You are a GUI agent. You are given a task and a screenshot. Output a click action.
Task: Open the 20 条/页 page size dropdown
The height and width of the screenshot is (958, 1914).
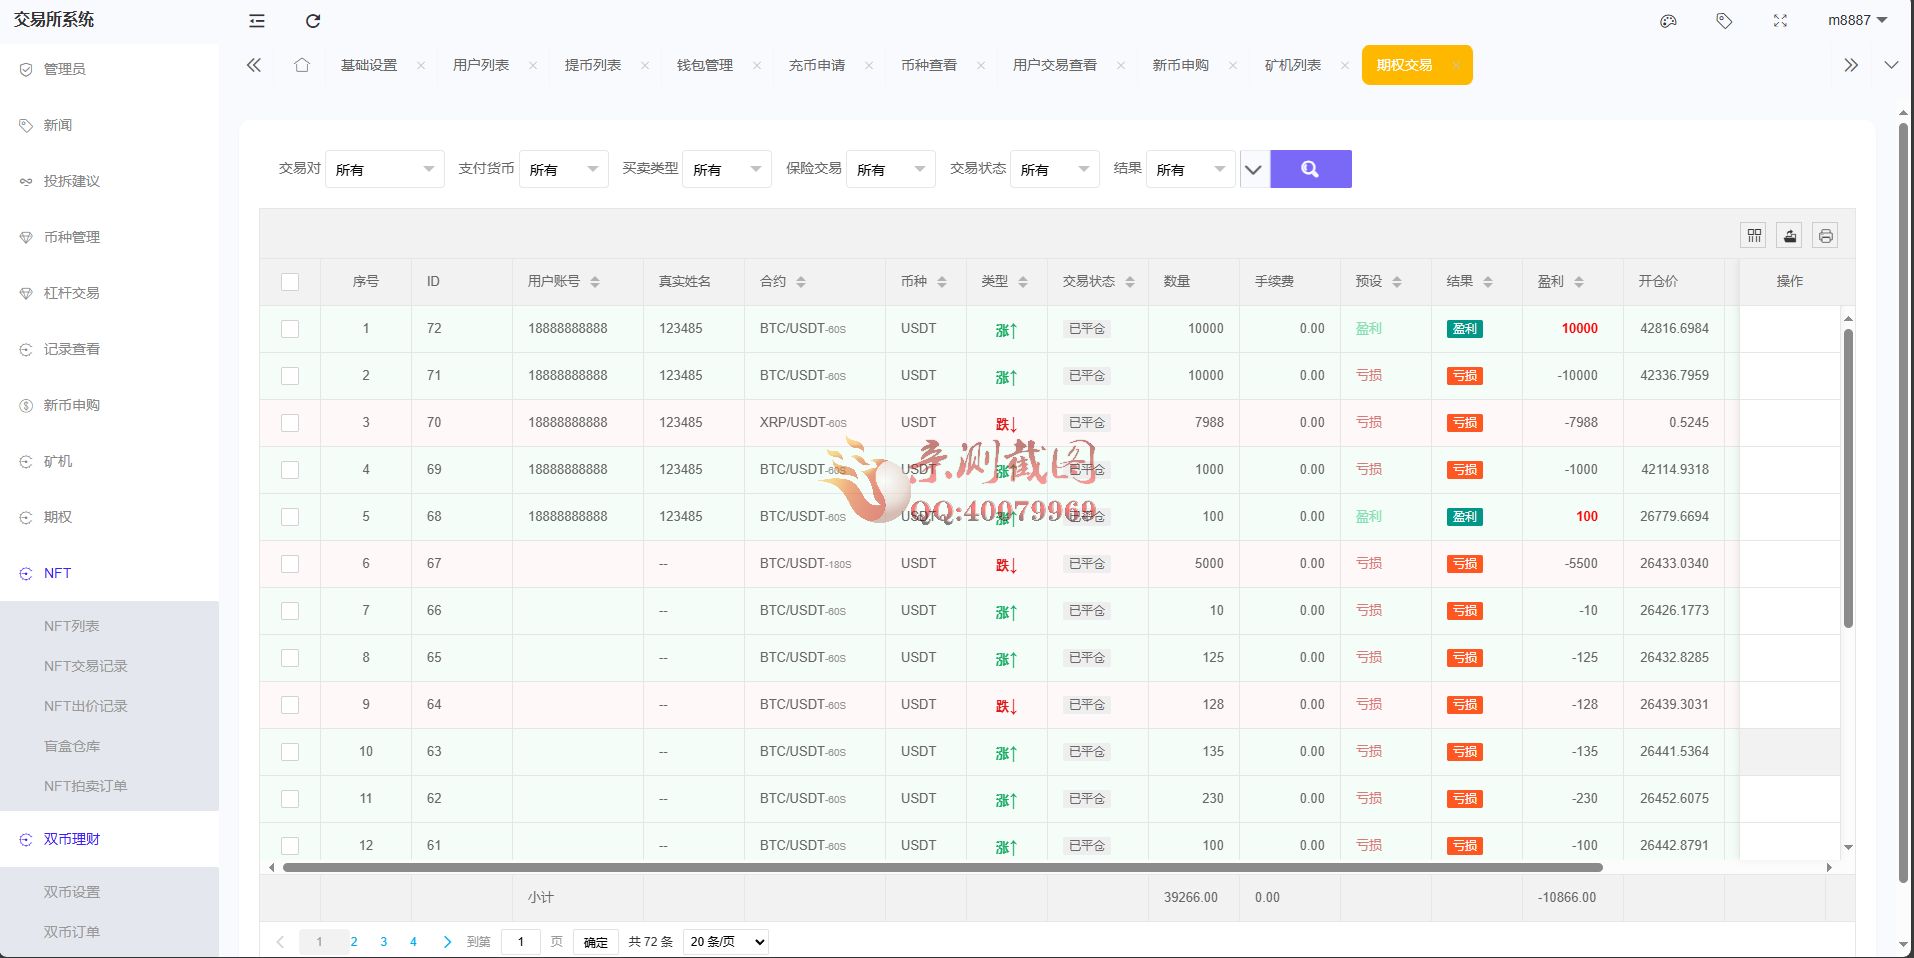click(x=726, y=942)
